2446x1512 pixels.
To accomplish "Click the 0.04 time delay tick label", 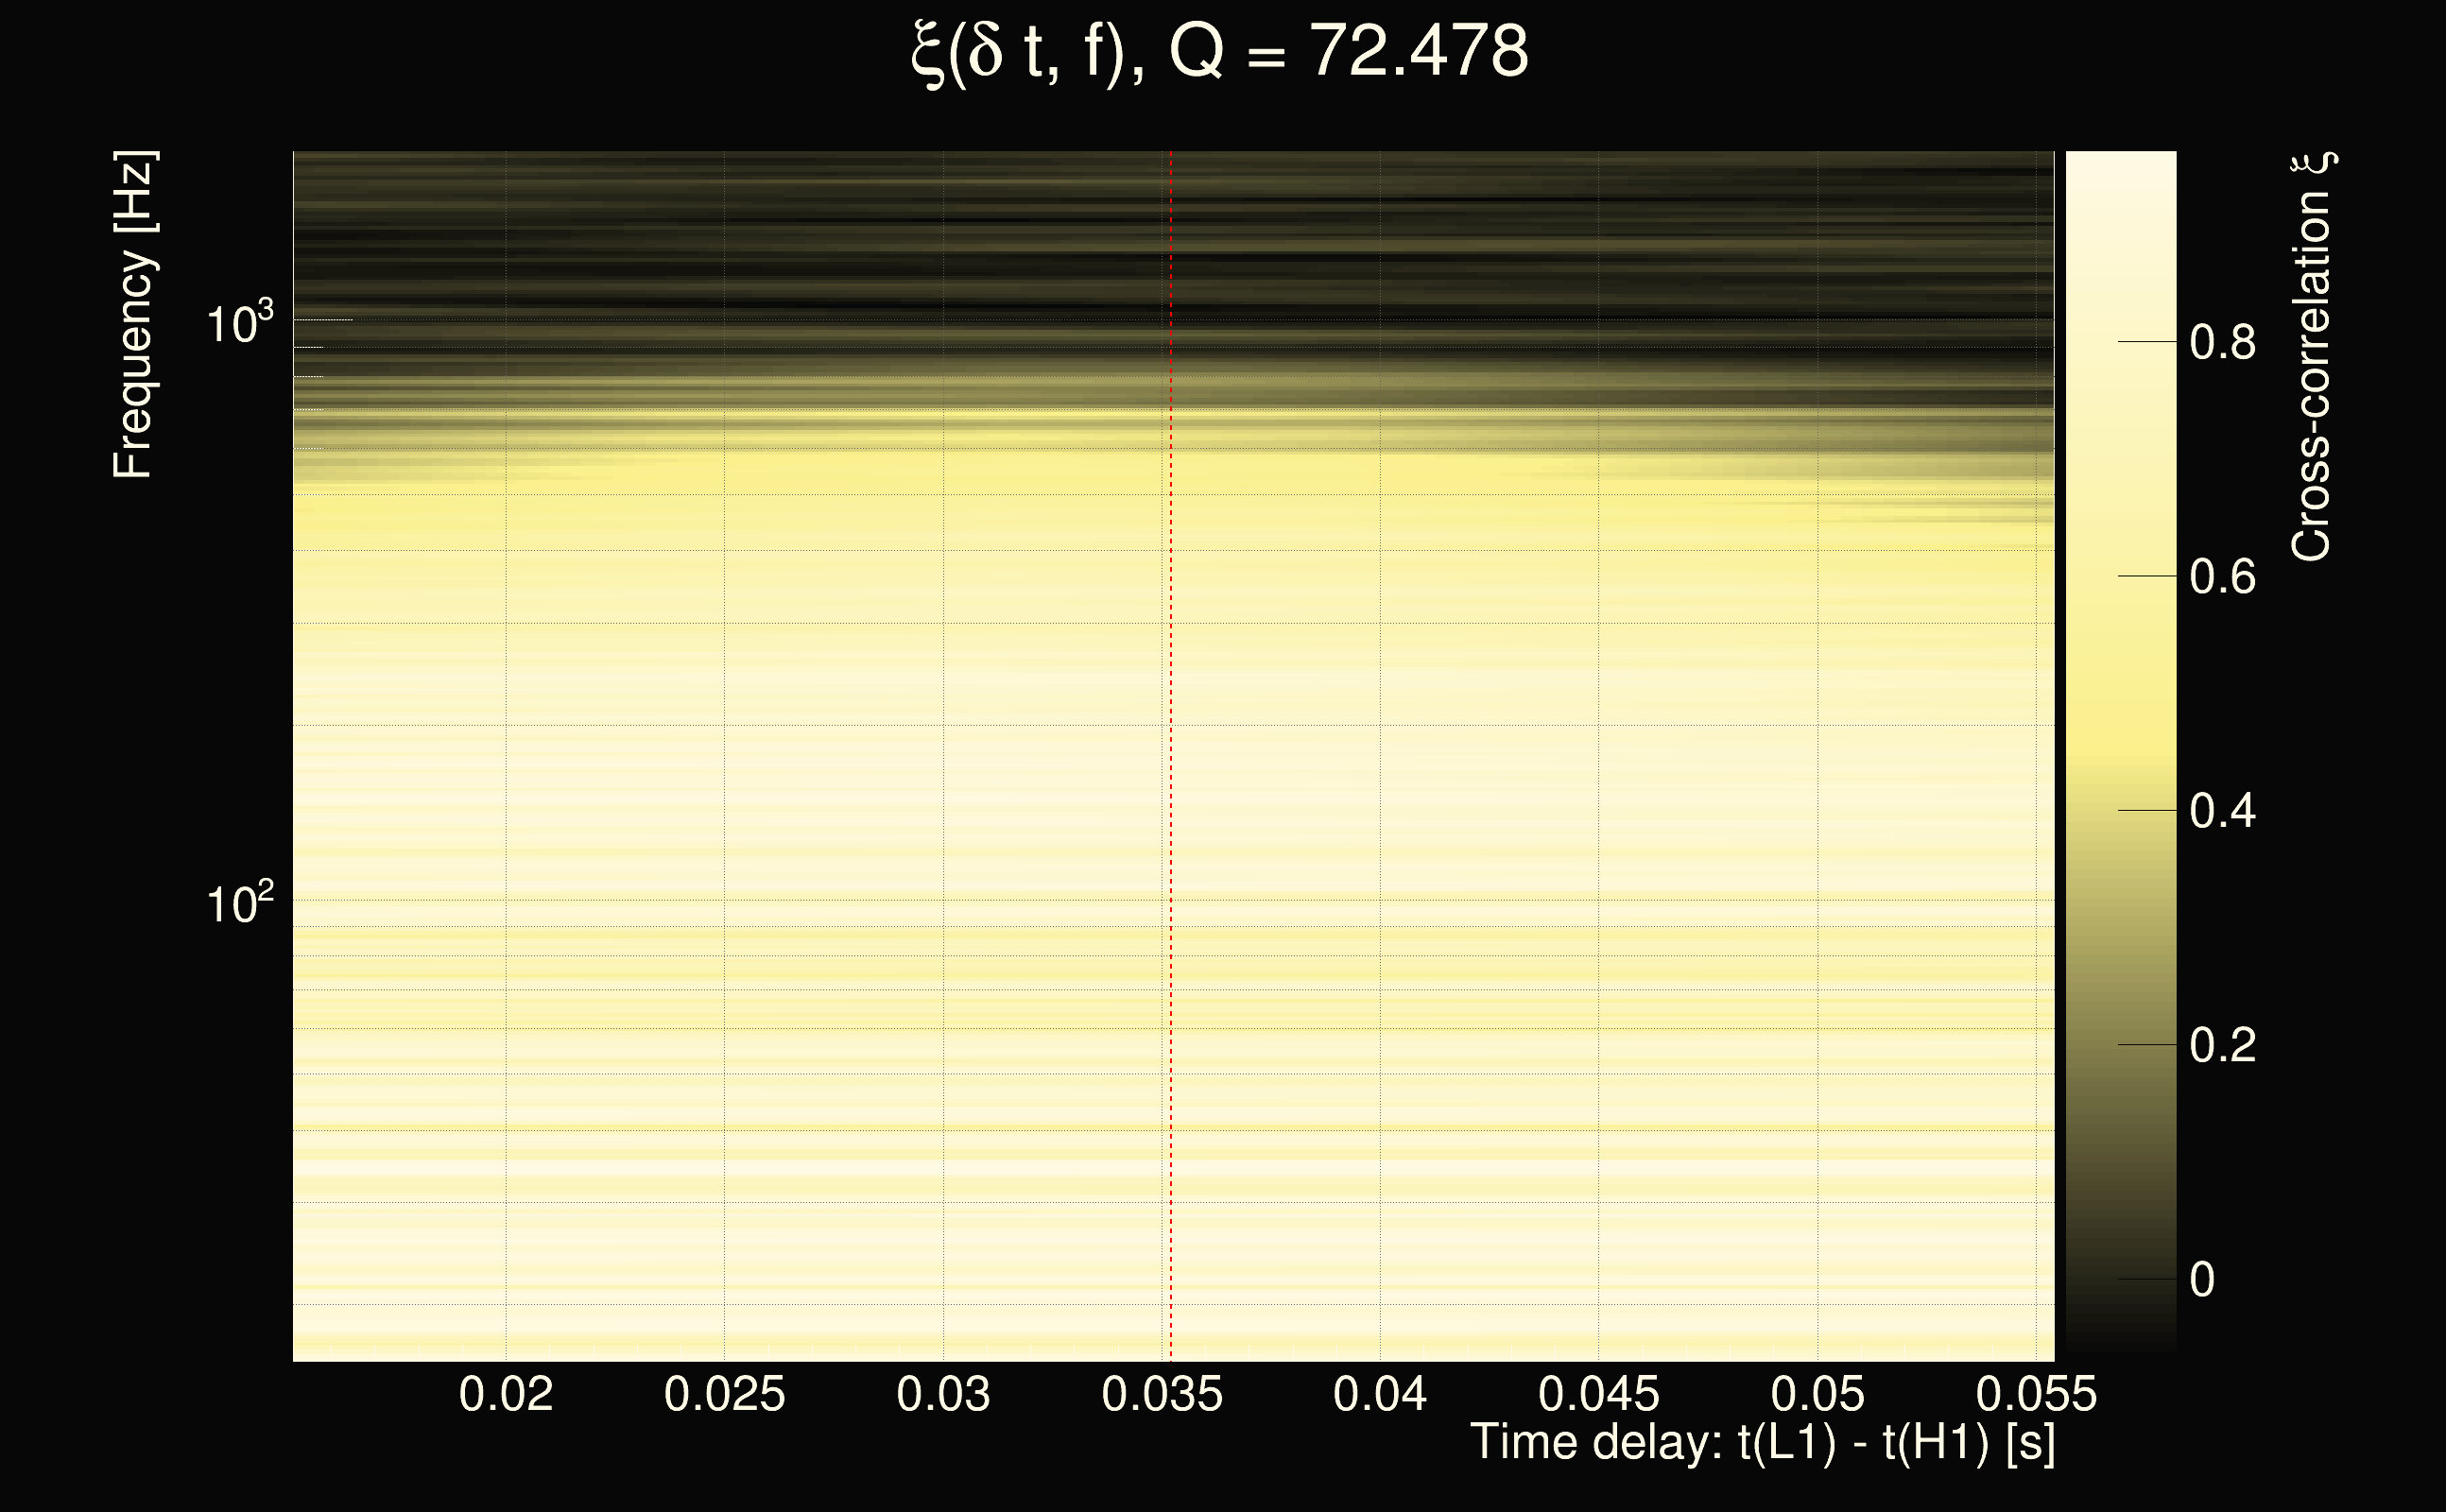I will (x=1380, y=1394).
